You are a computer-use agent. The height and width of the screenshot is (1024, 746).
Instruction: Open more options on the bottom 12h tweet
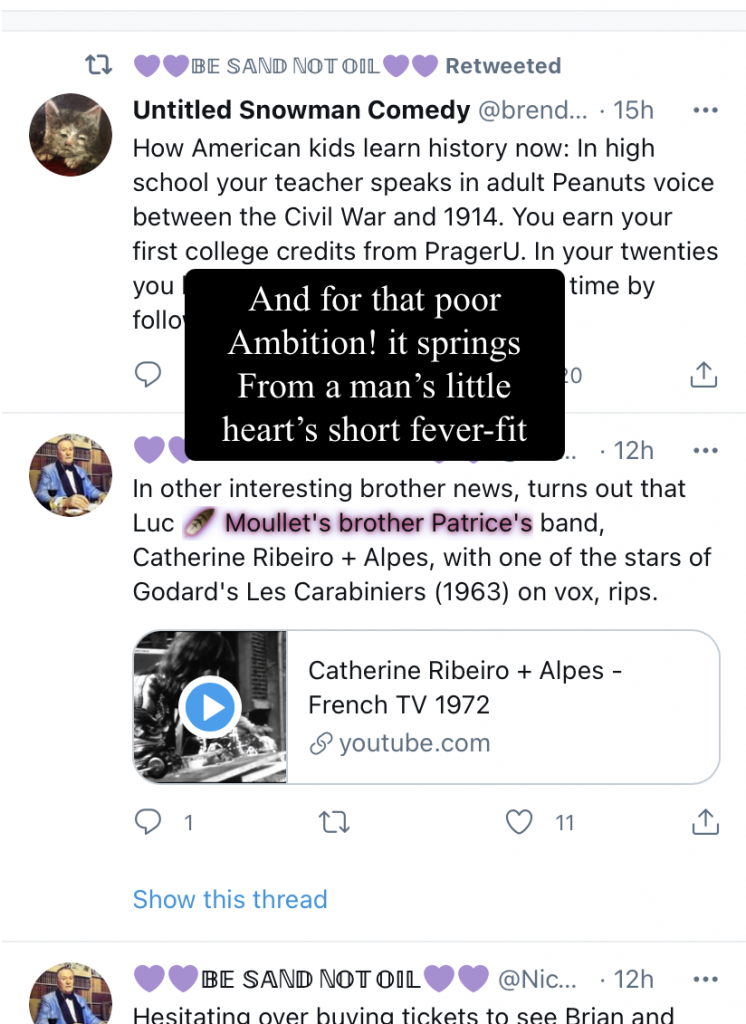[x=705, y=979]
